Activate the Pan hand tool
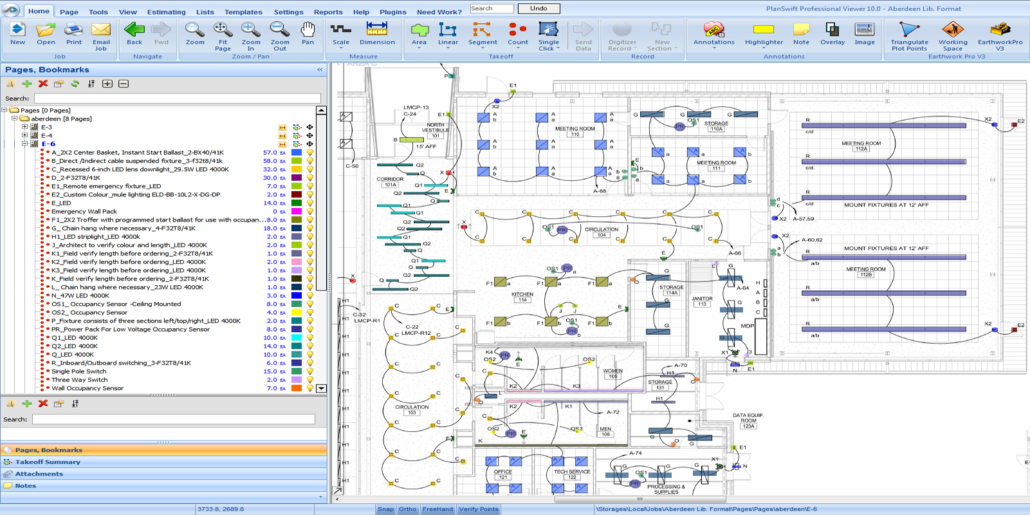Viewport: 1030px width, 515px height. (308, 35)
